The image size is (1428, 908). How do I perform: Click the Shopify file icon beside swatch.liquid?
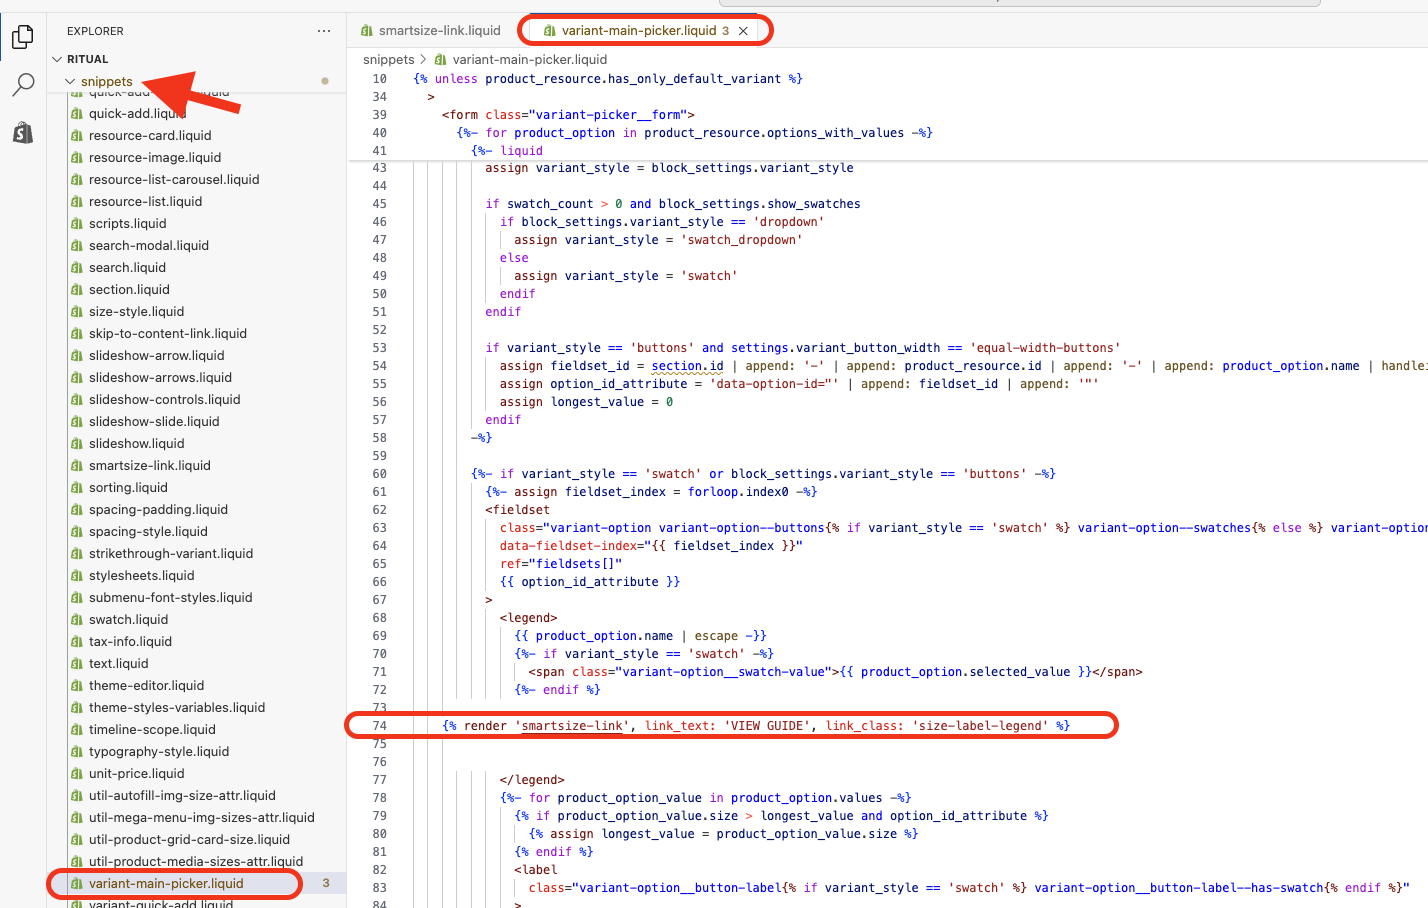point(77,620)
